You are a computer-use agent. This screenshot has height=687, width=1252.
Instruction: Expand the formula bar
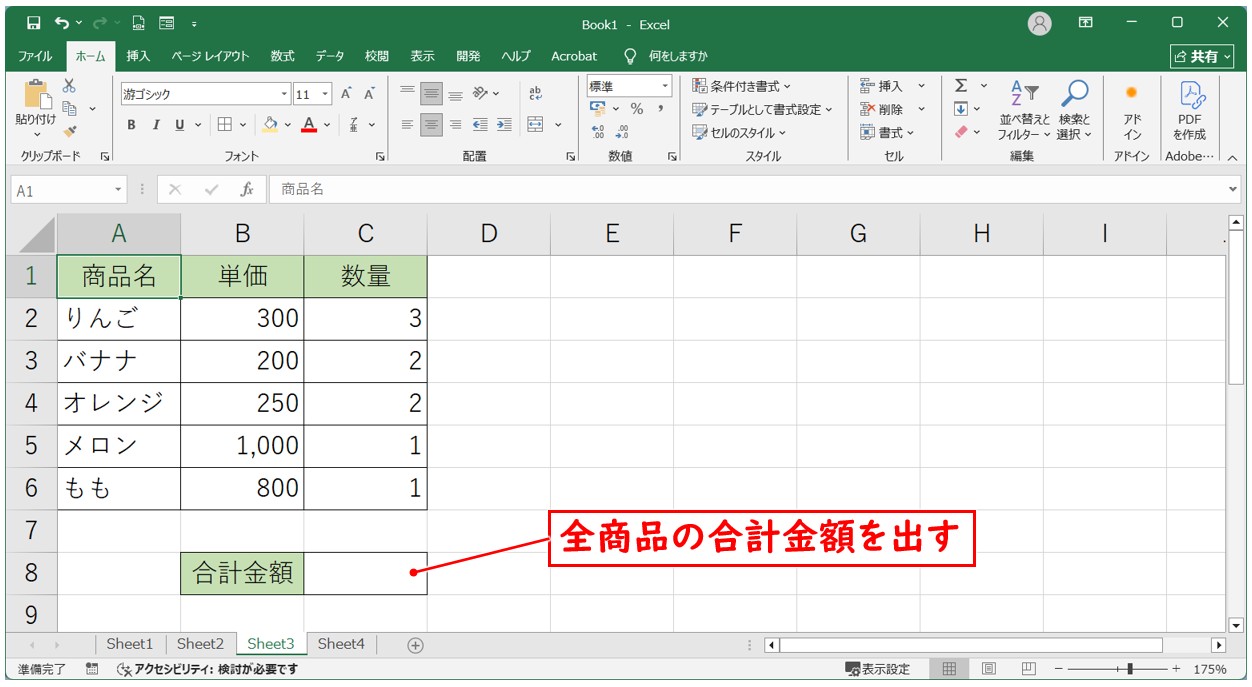point(1233,189)
